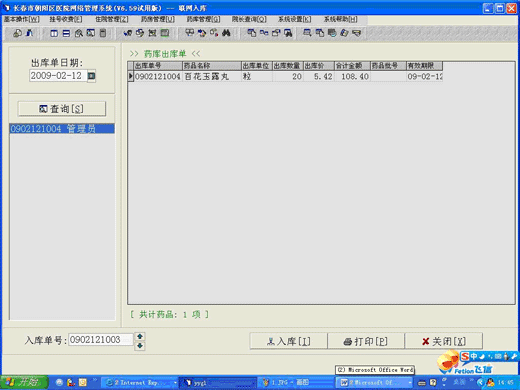Open the 系统设置[K] menu

pyautogui.click(x=294, y=19)
